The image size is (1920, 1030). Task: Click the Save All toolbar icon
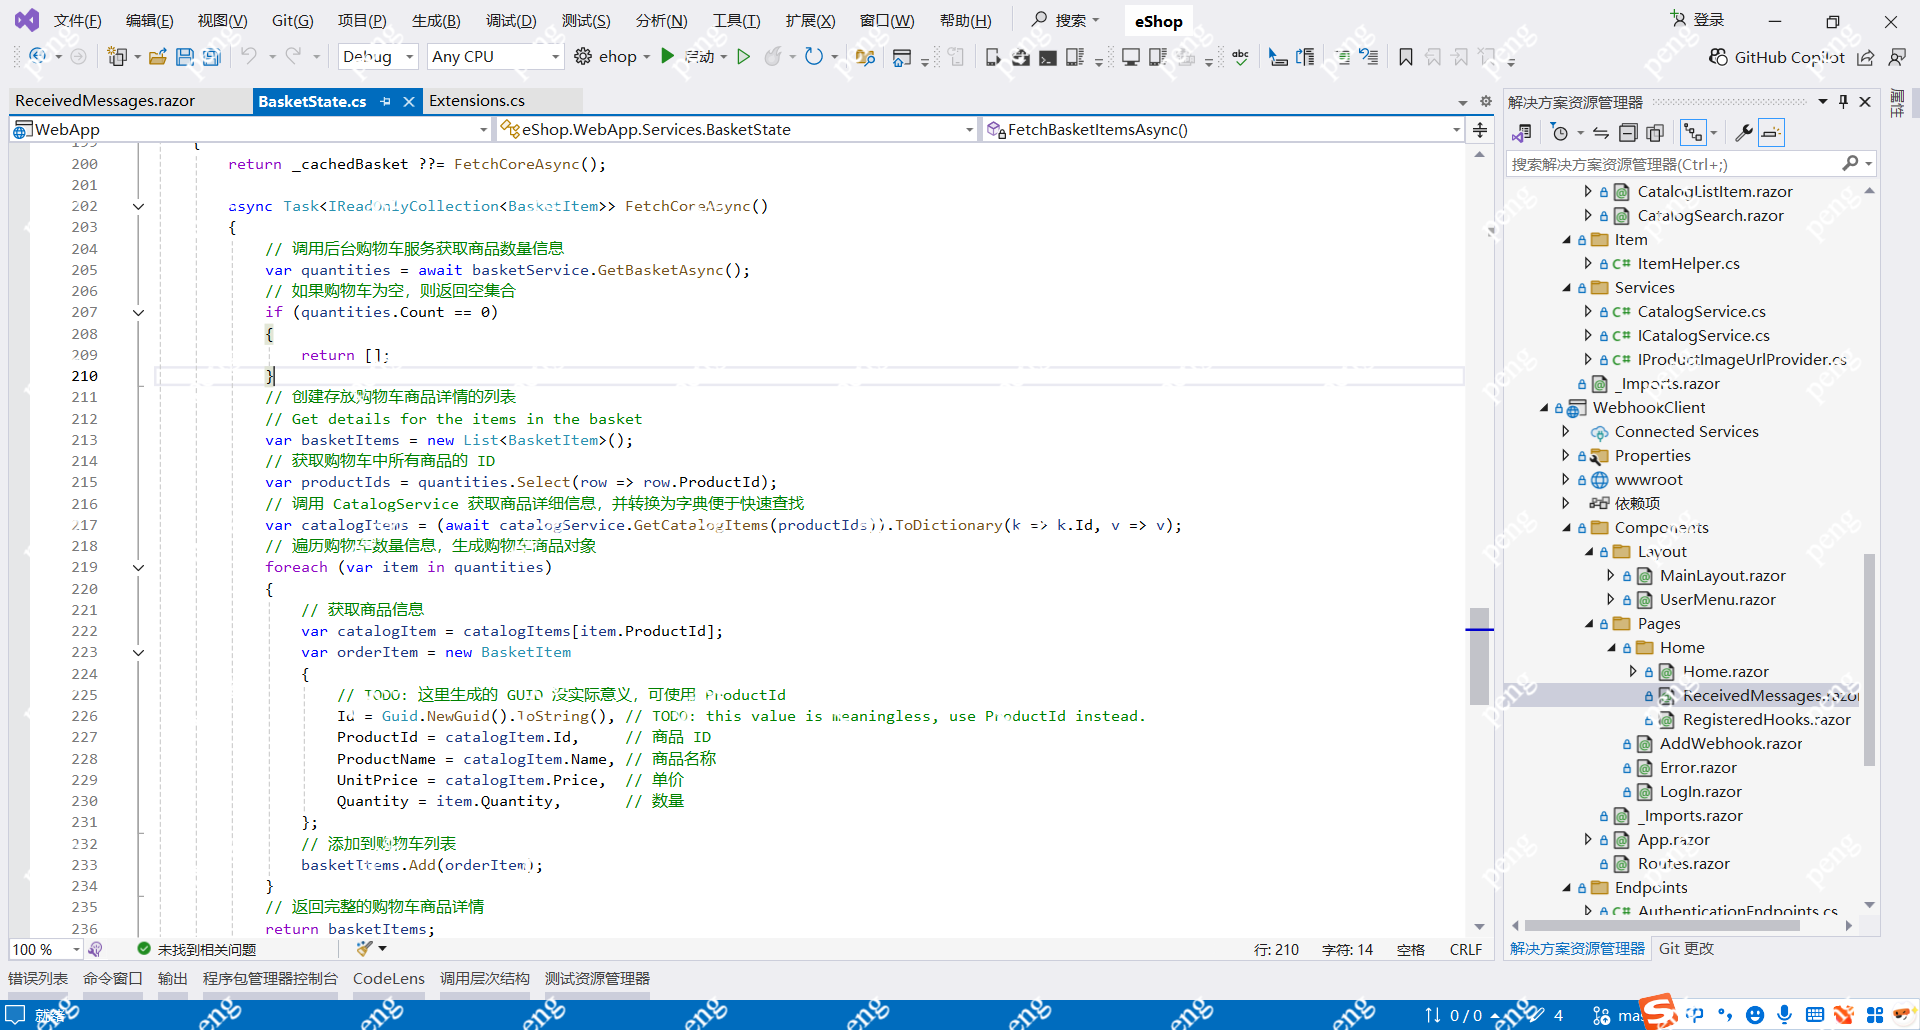tap(211, 57)
